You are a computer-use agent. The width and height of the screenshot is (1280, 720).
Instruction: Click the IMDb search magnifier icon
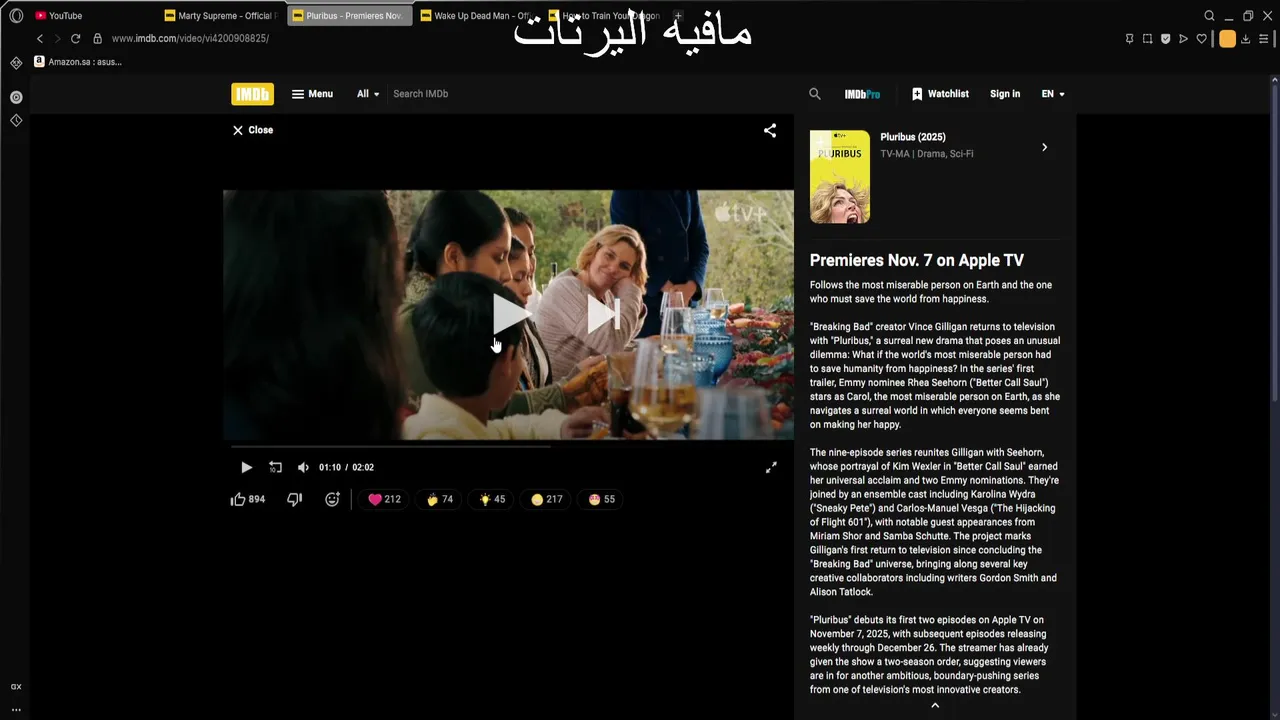coord(815,94)
